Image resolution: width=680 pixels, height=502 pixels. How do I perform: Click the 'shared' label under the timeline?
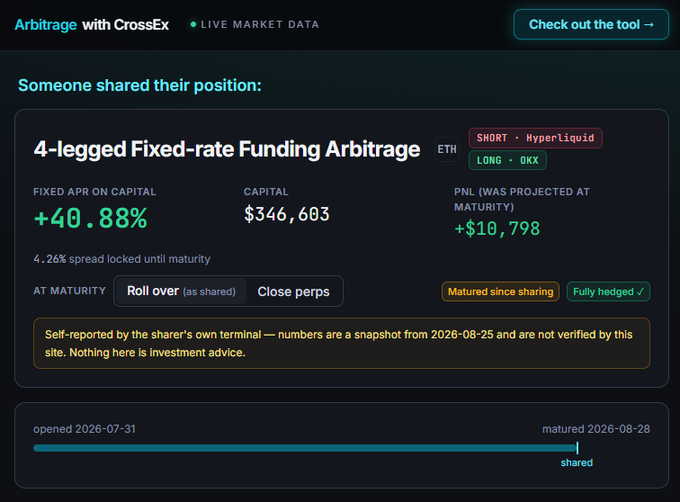coord(576,463)
